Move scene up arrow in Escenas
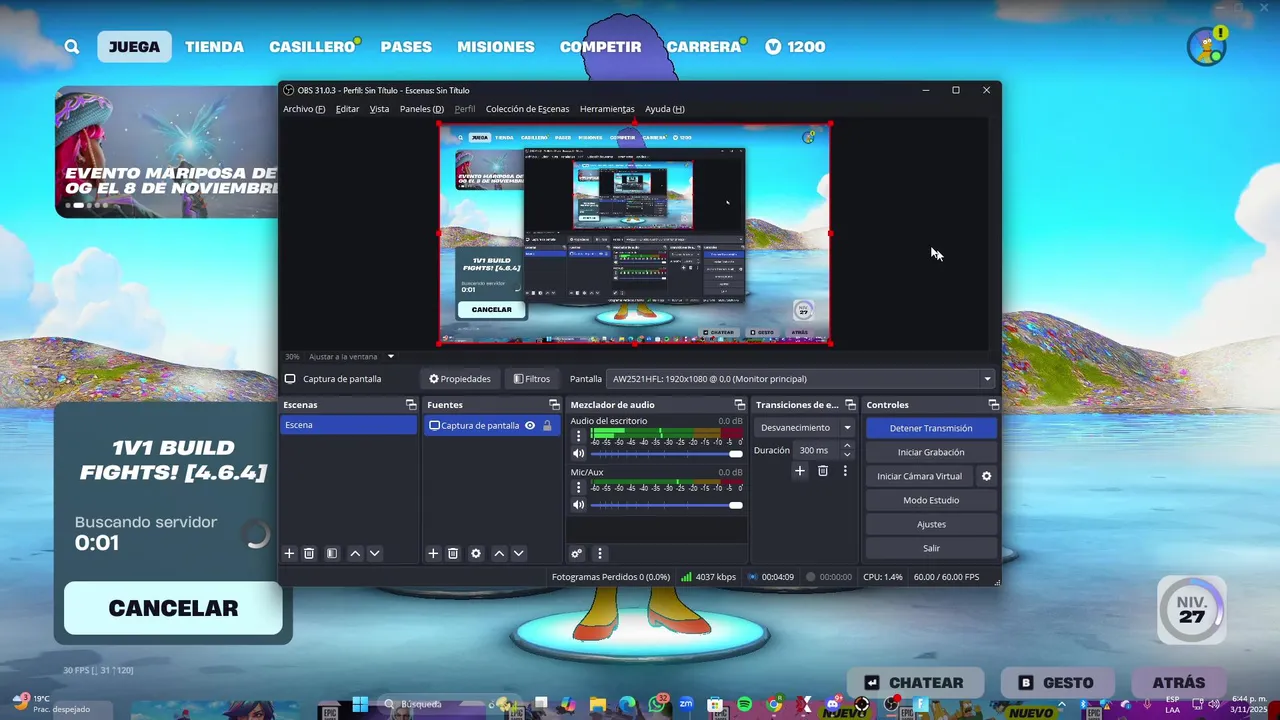Viewport: 1280px width, 720px height. click(355, 553)
